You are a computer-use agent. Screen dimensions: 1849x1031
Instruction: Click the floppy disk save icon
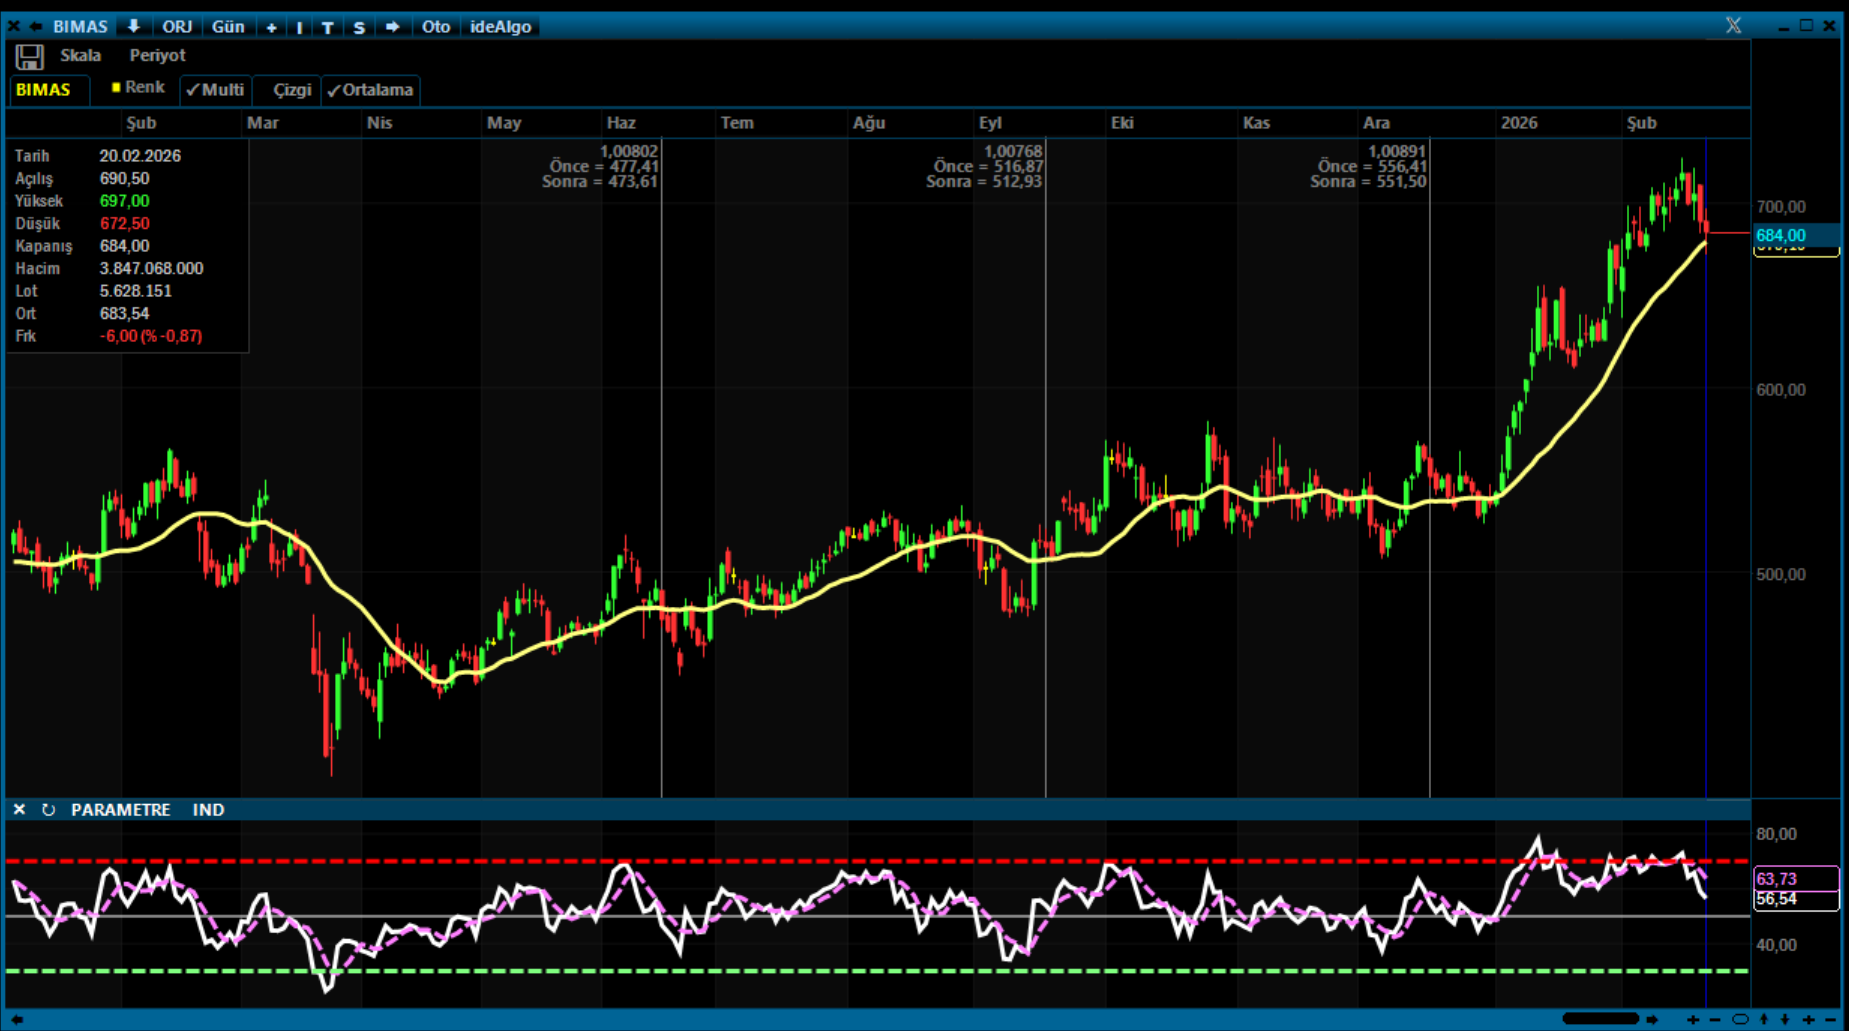29,57
